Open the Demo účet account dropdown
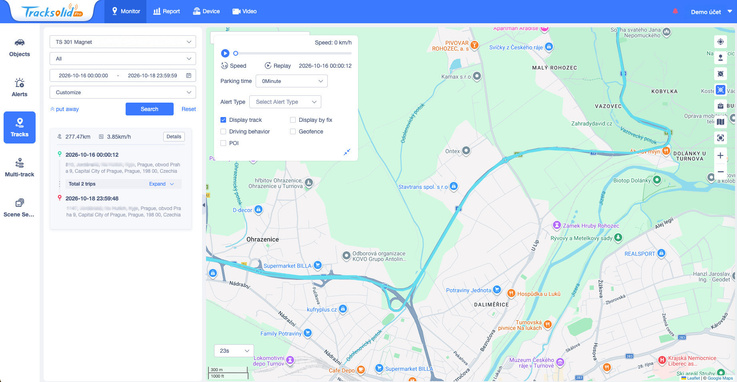The width and height of the screenshot is (737, 382). coord(711,12)
